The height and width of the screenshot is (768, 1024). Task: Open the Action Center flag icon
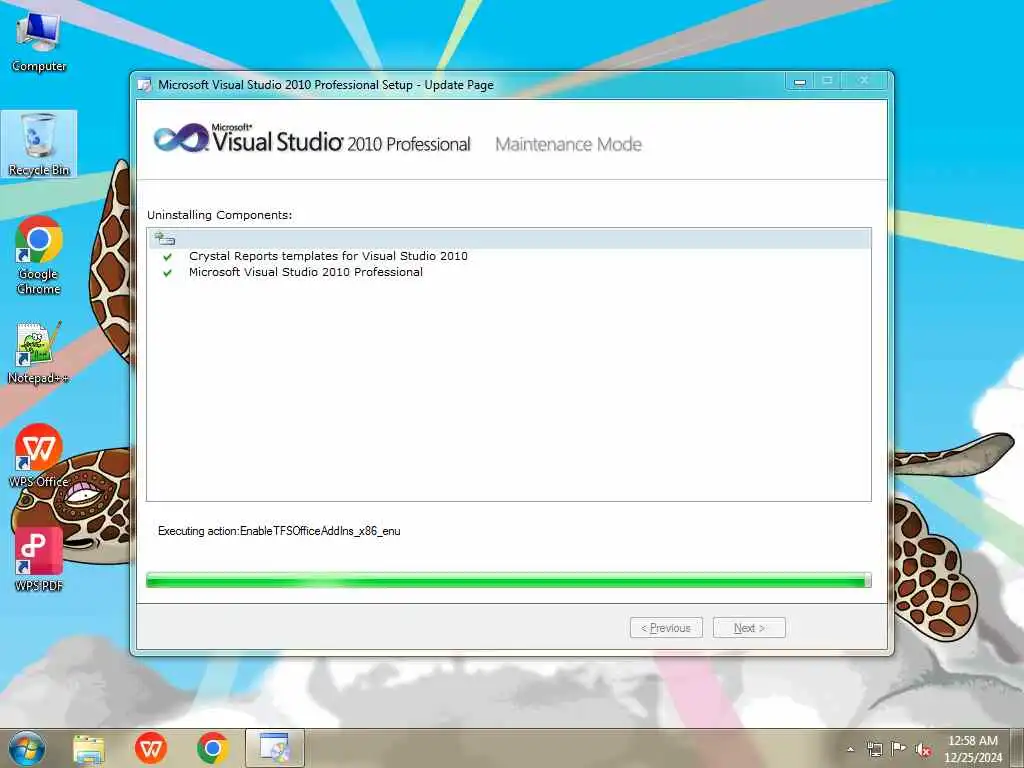(899, 749)
